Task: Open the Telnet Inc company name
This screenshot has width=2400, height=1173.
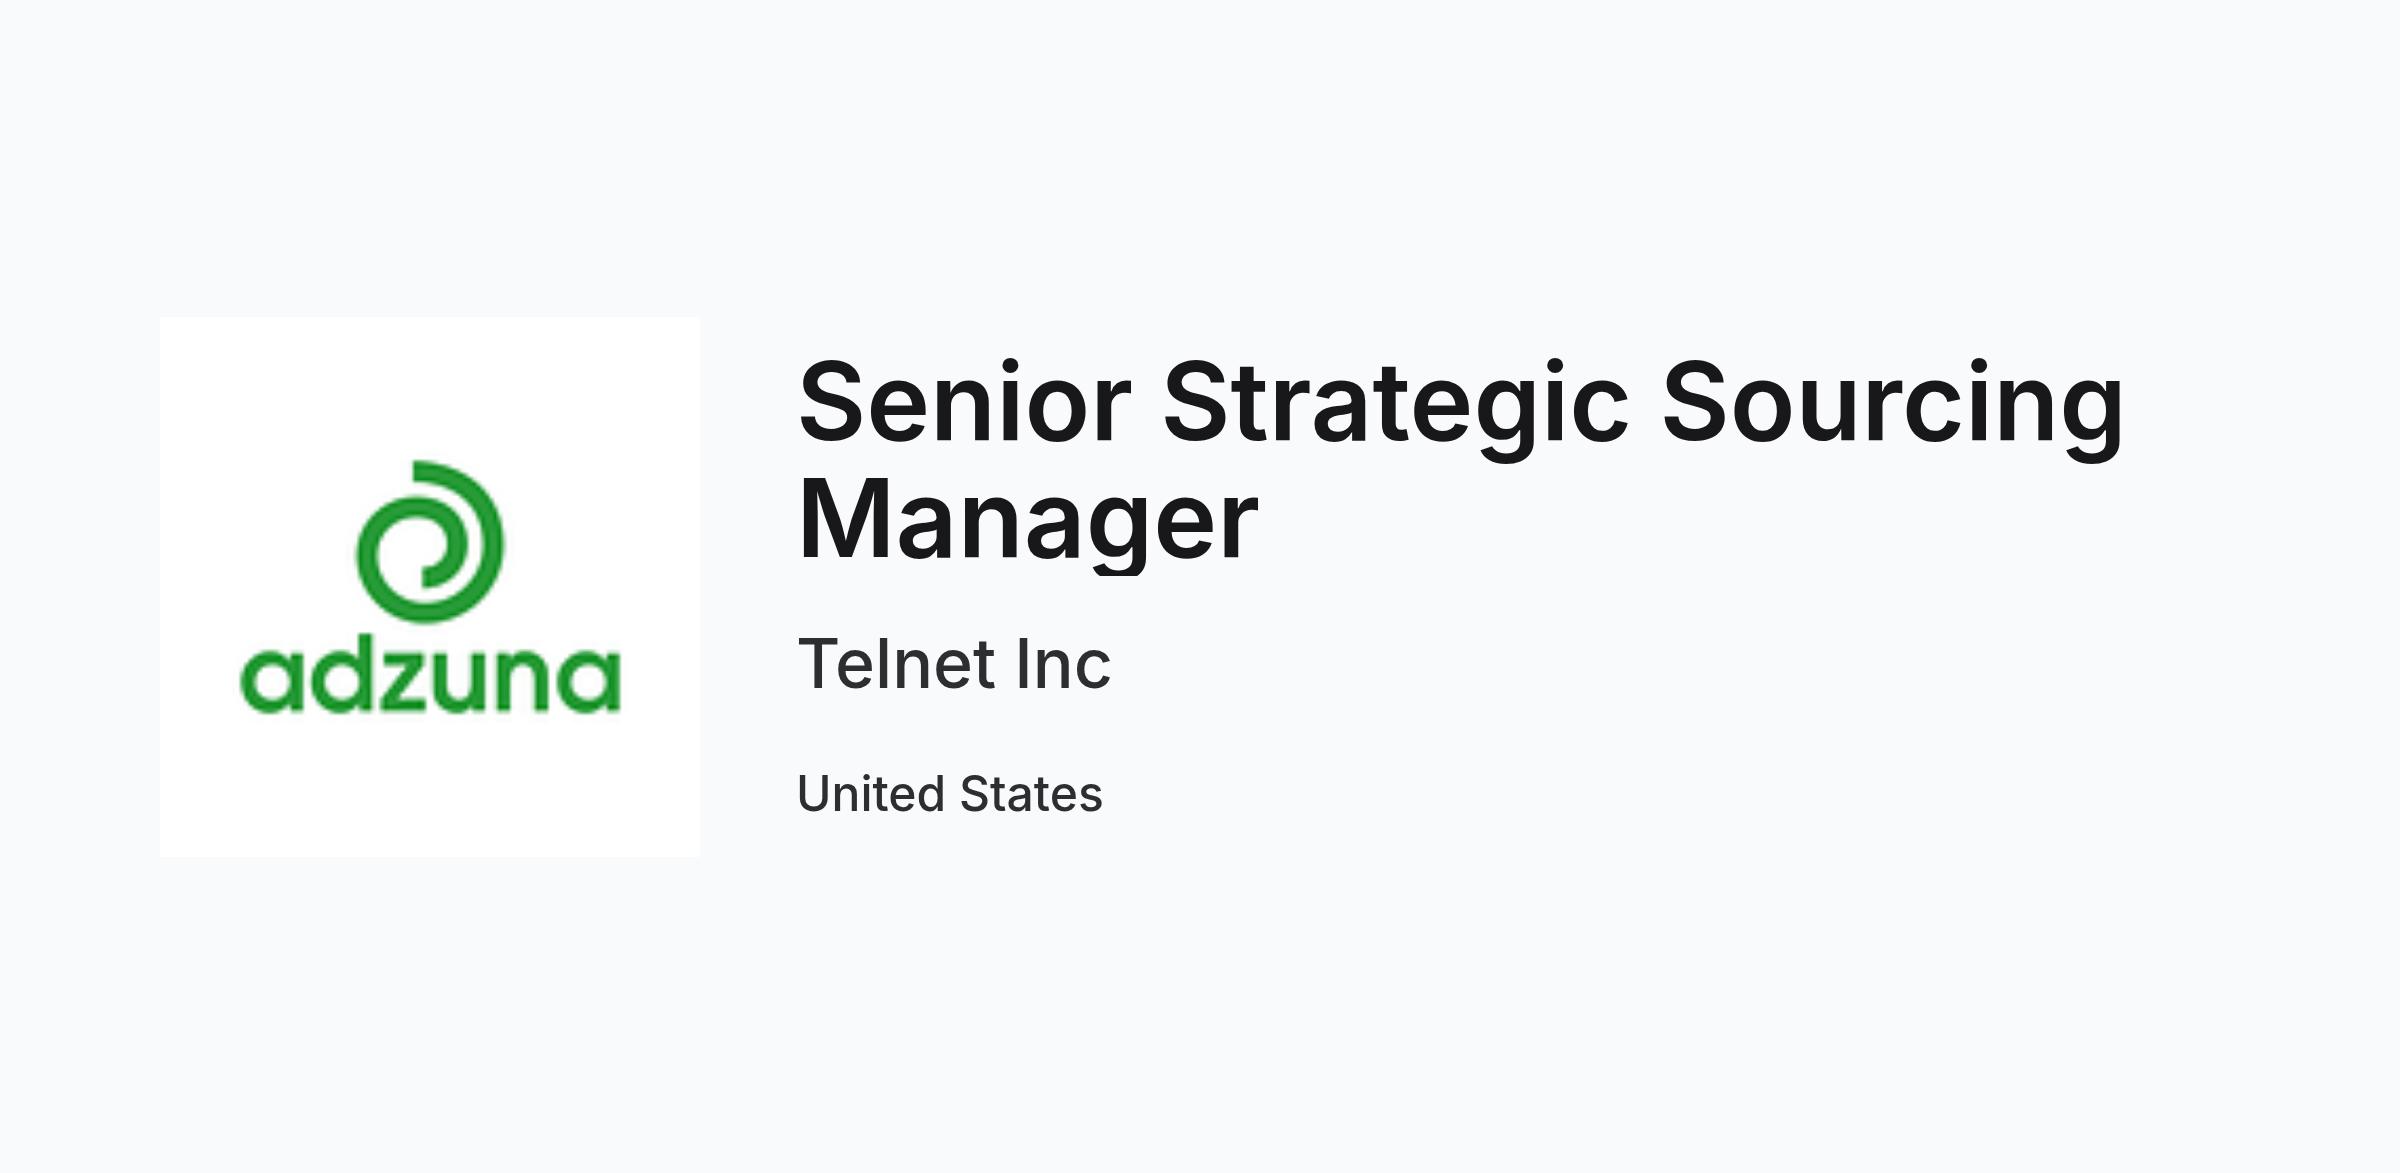Action: (x=954, y=663)
